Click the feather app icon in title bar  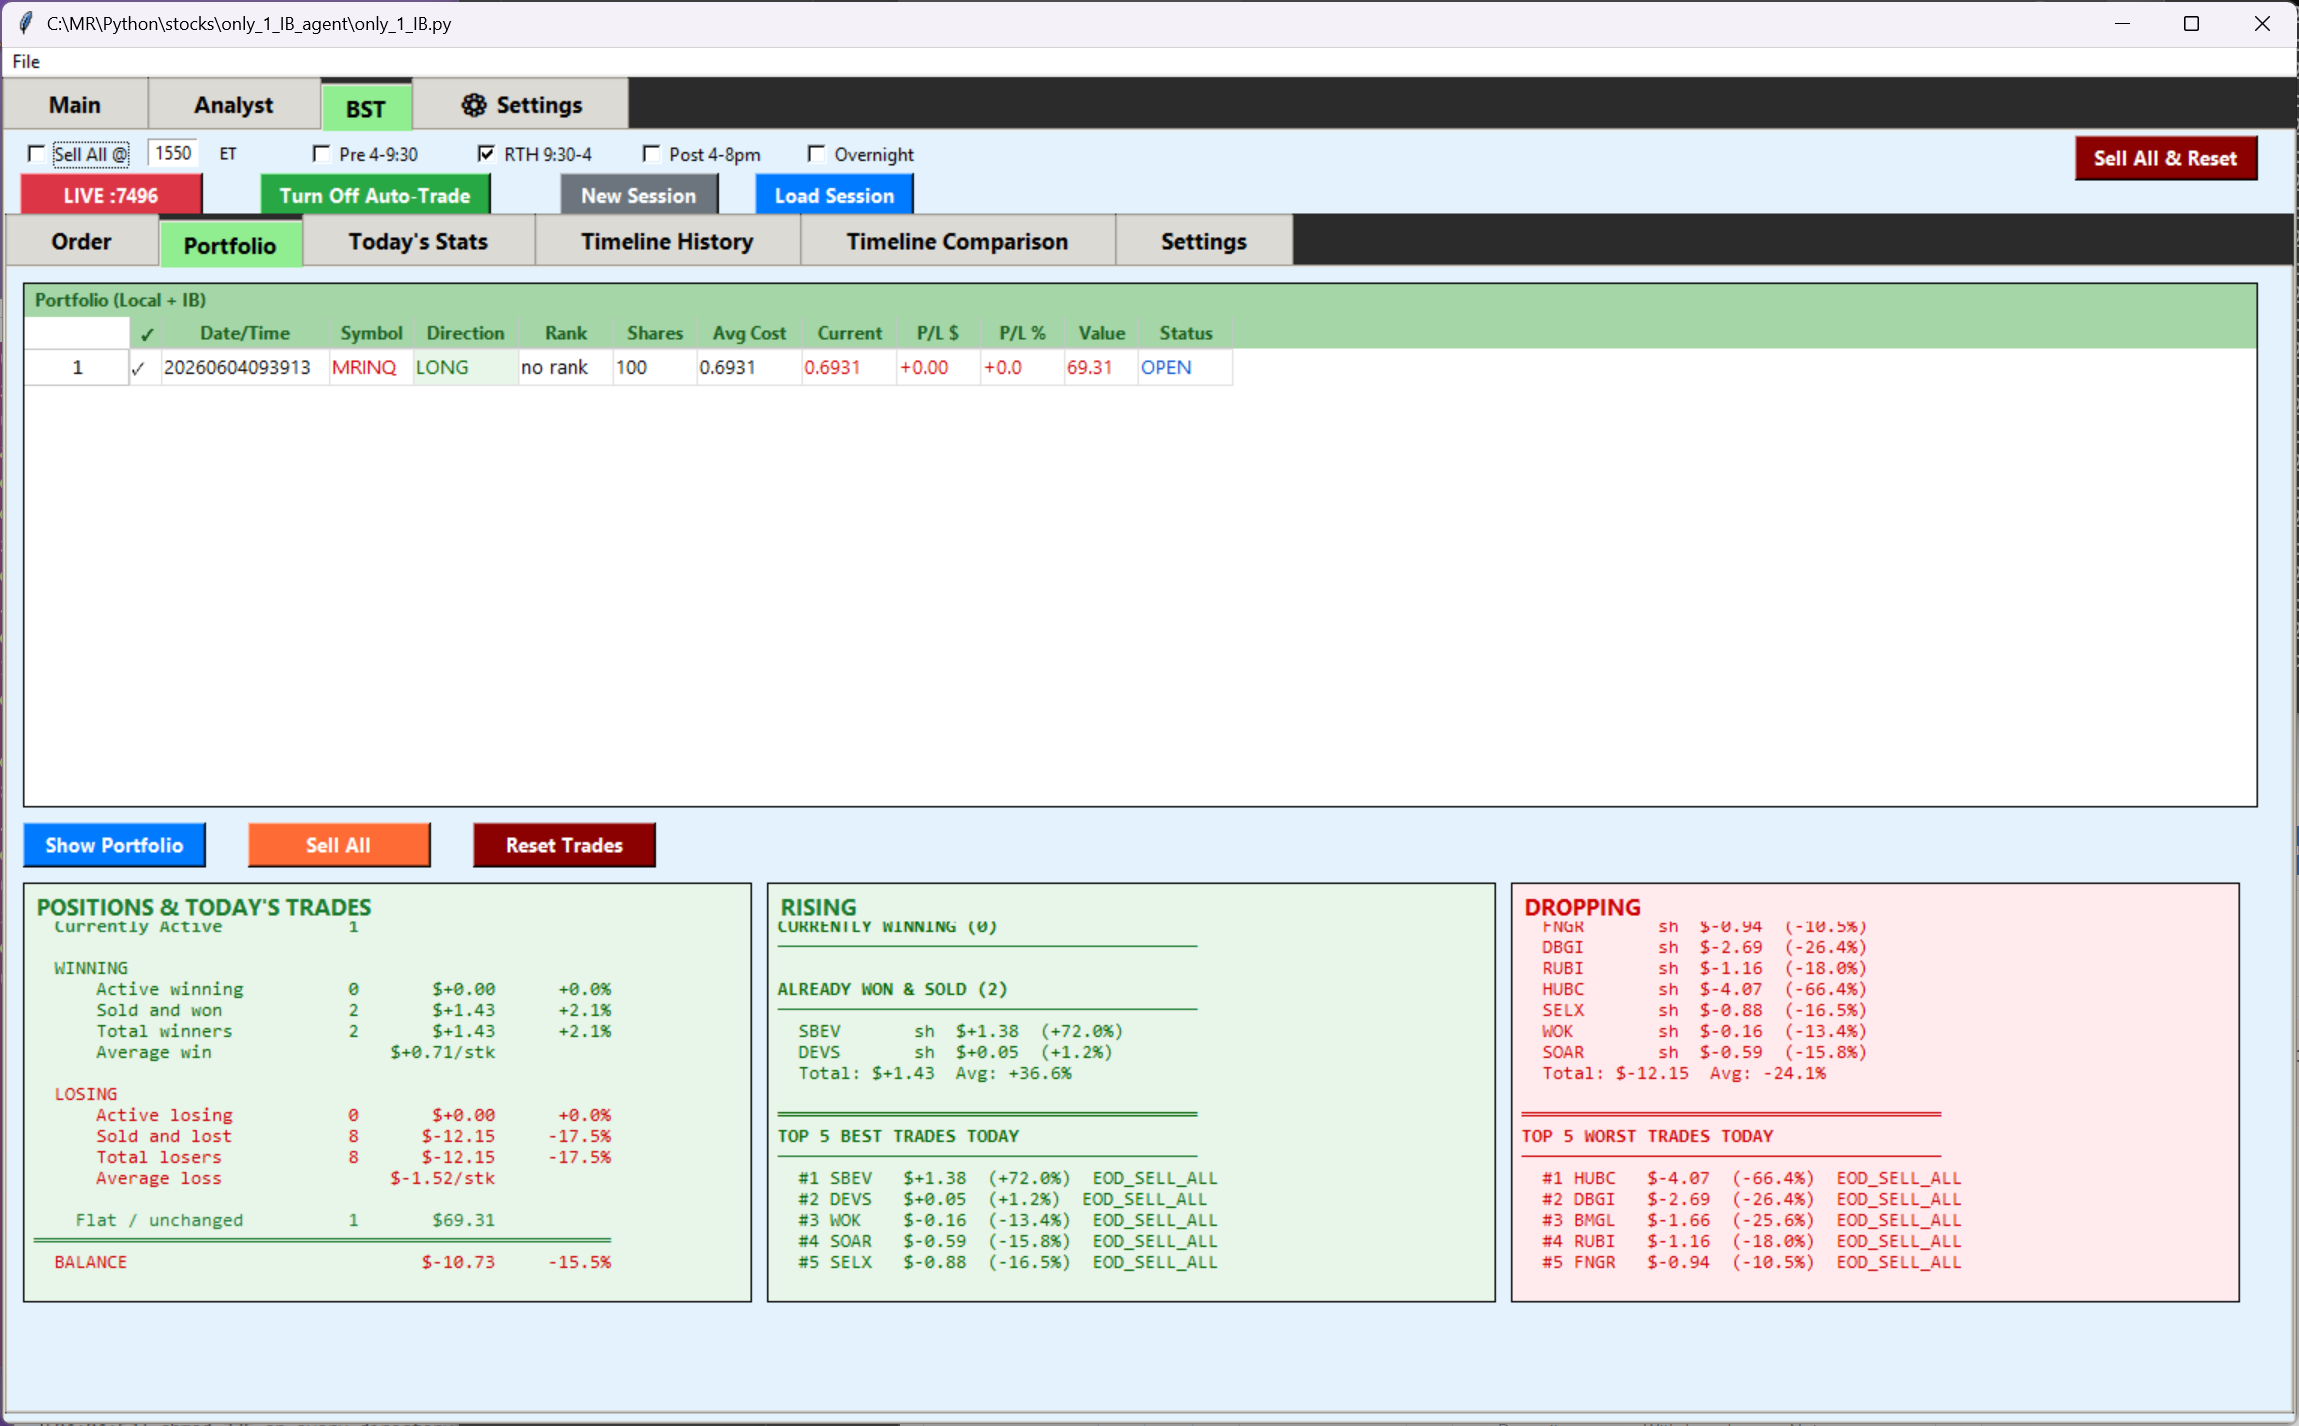coord(26,23)
